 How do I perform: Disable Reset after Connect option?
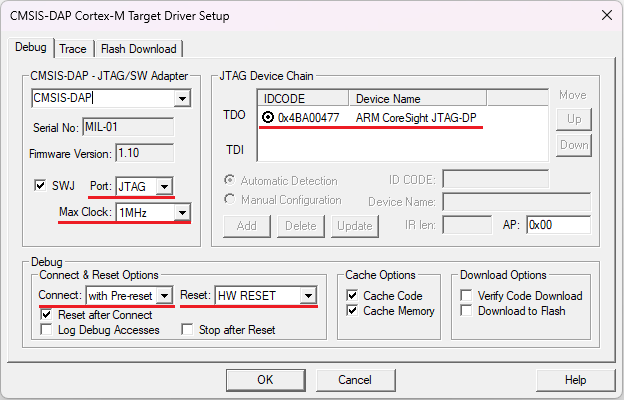pyautogui.click(x=47, y=313)
